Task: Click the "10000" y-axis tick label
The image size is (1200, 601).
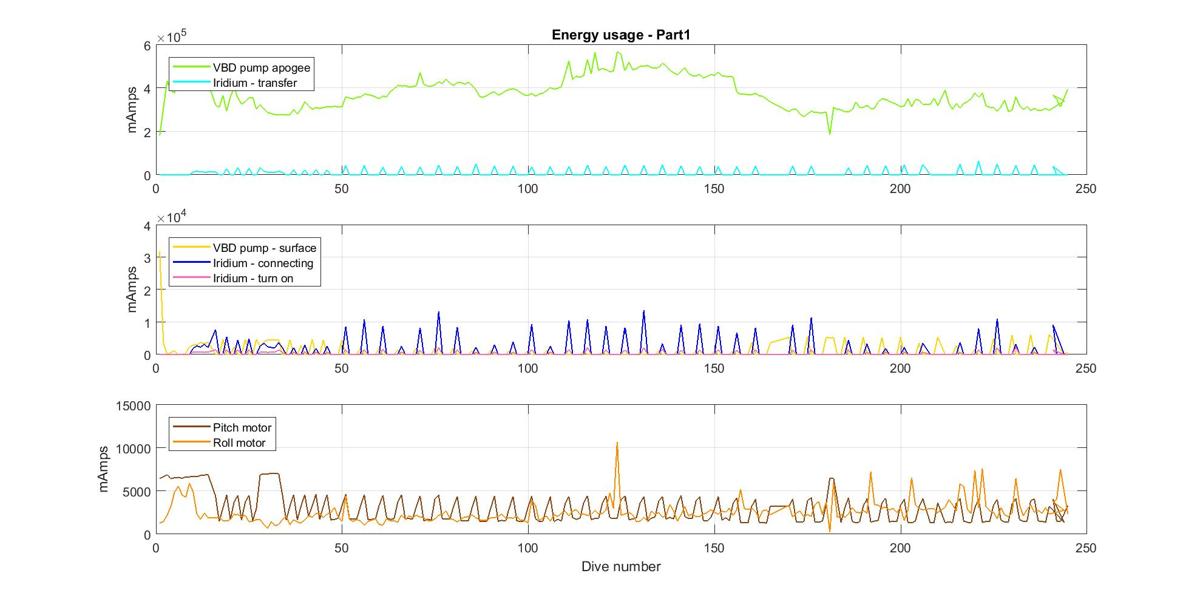Action: [131, 449]
